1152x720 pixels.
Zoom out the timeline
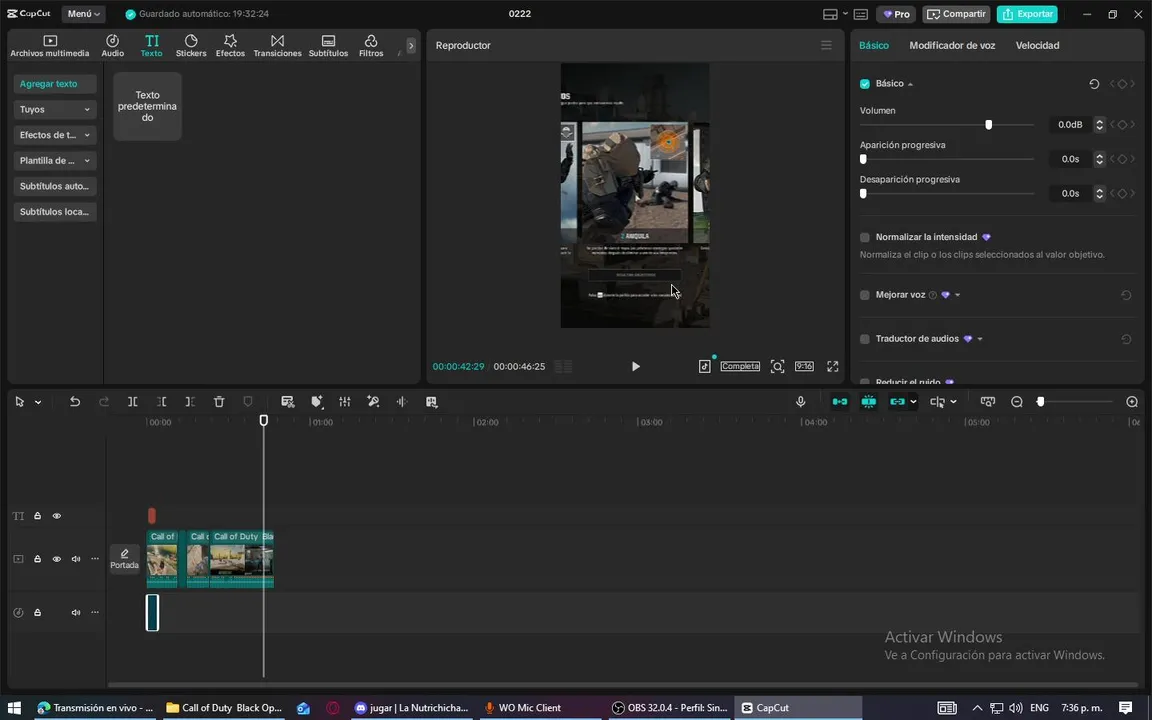coord(1017,402)
